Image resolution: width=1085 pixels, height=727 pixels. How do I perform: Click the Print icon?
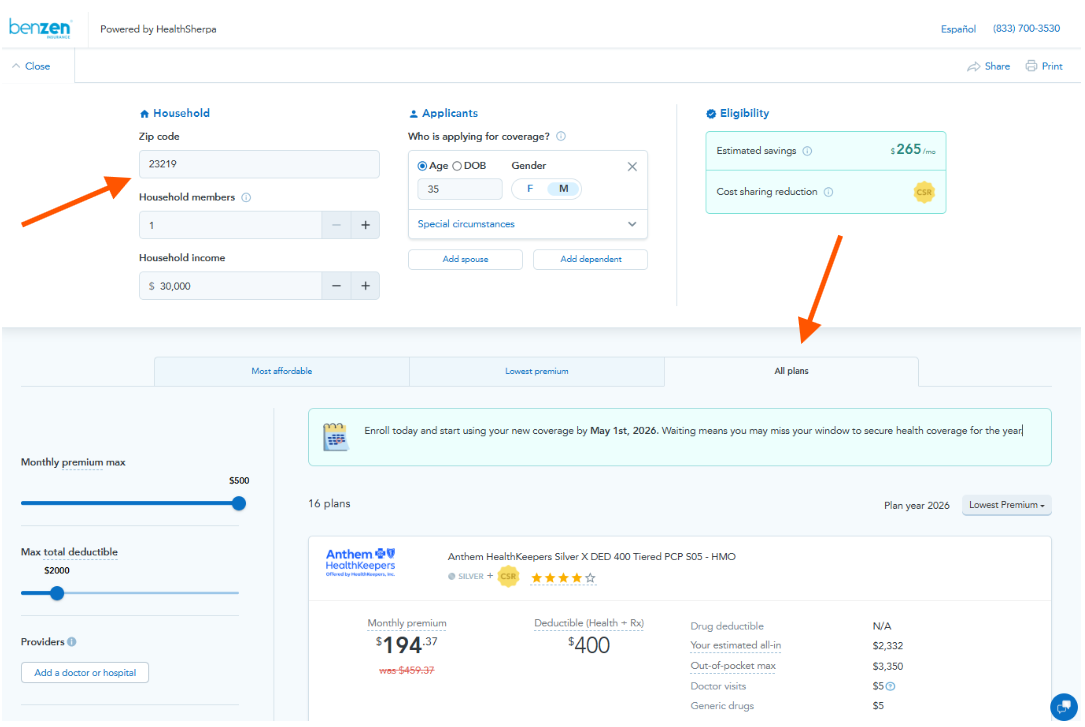(1031, 67)
